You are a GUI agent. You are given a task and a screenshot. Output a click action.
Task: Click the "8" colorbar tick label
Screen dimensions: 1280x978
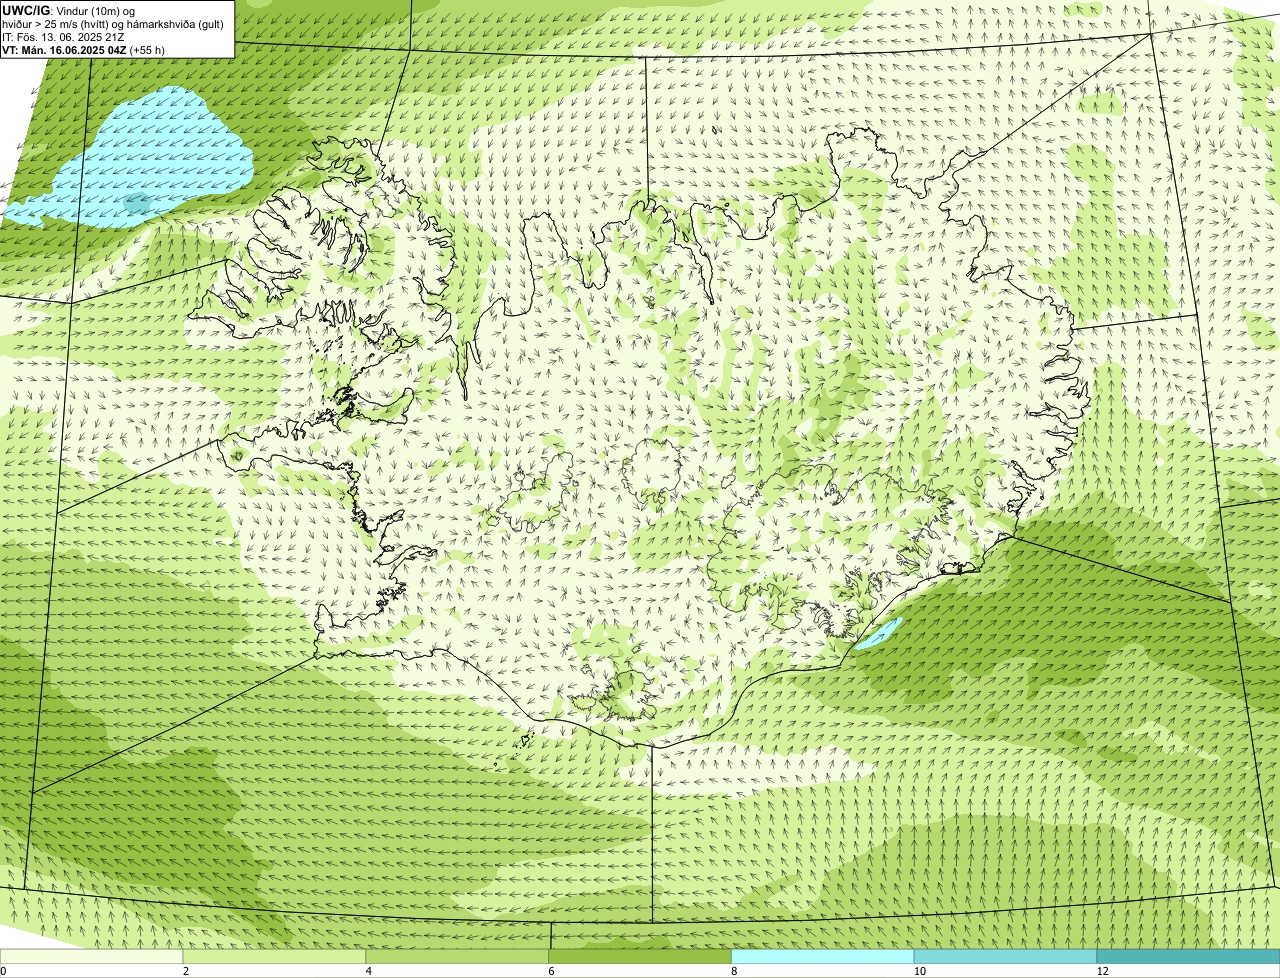click(x=734, y=971)
